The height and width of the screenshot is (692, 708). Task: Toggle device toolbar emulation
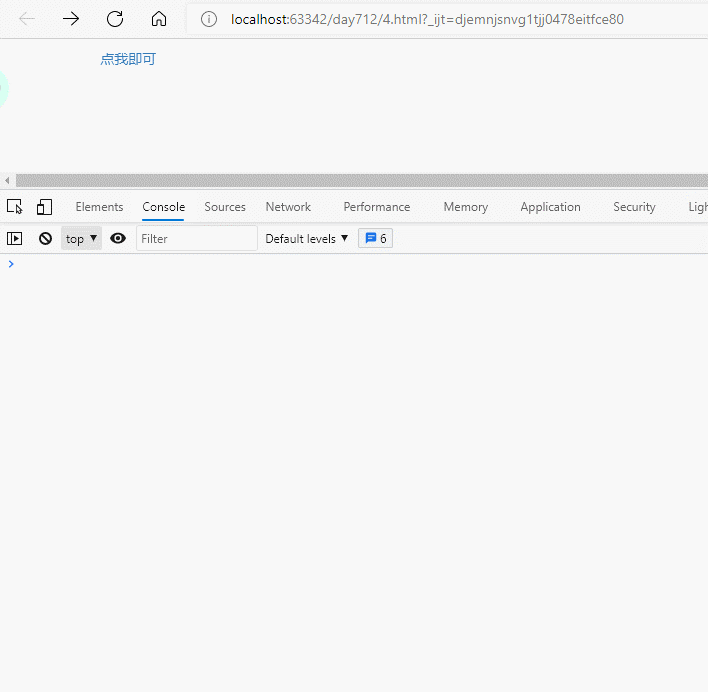point(44,207)
